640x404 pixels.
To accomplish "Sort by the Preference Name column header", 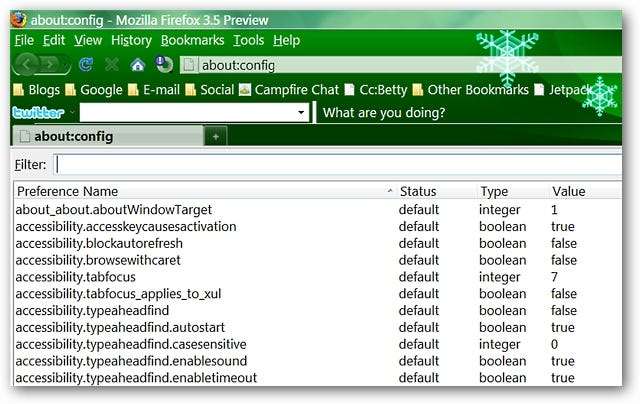I will point(204,191).
